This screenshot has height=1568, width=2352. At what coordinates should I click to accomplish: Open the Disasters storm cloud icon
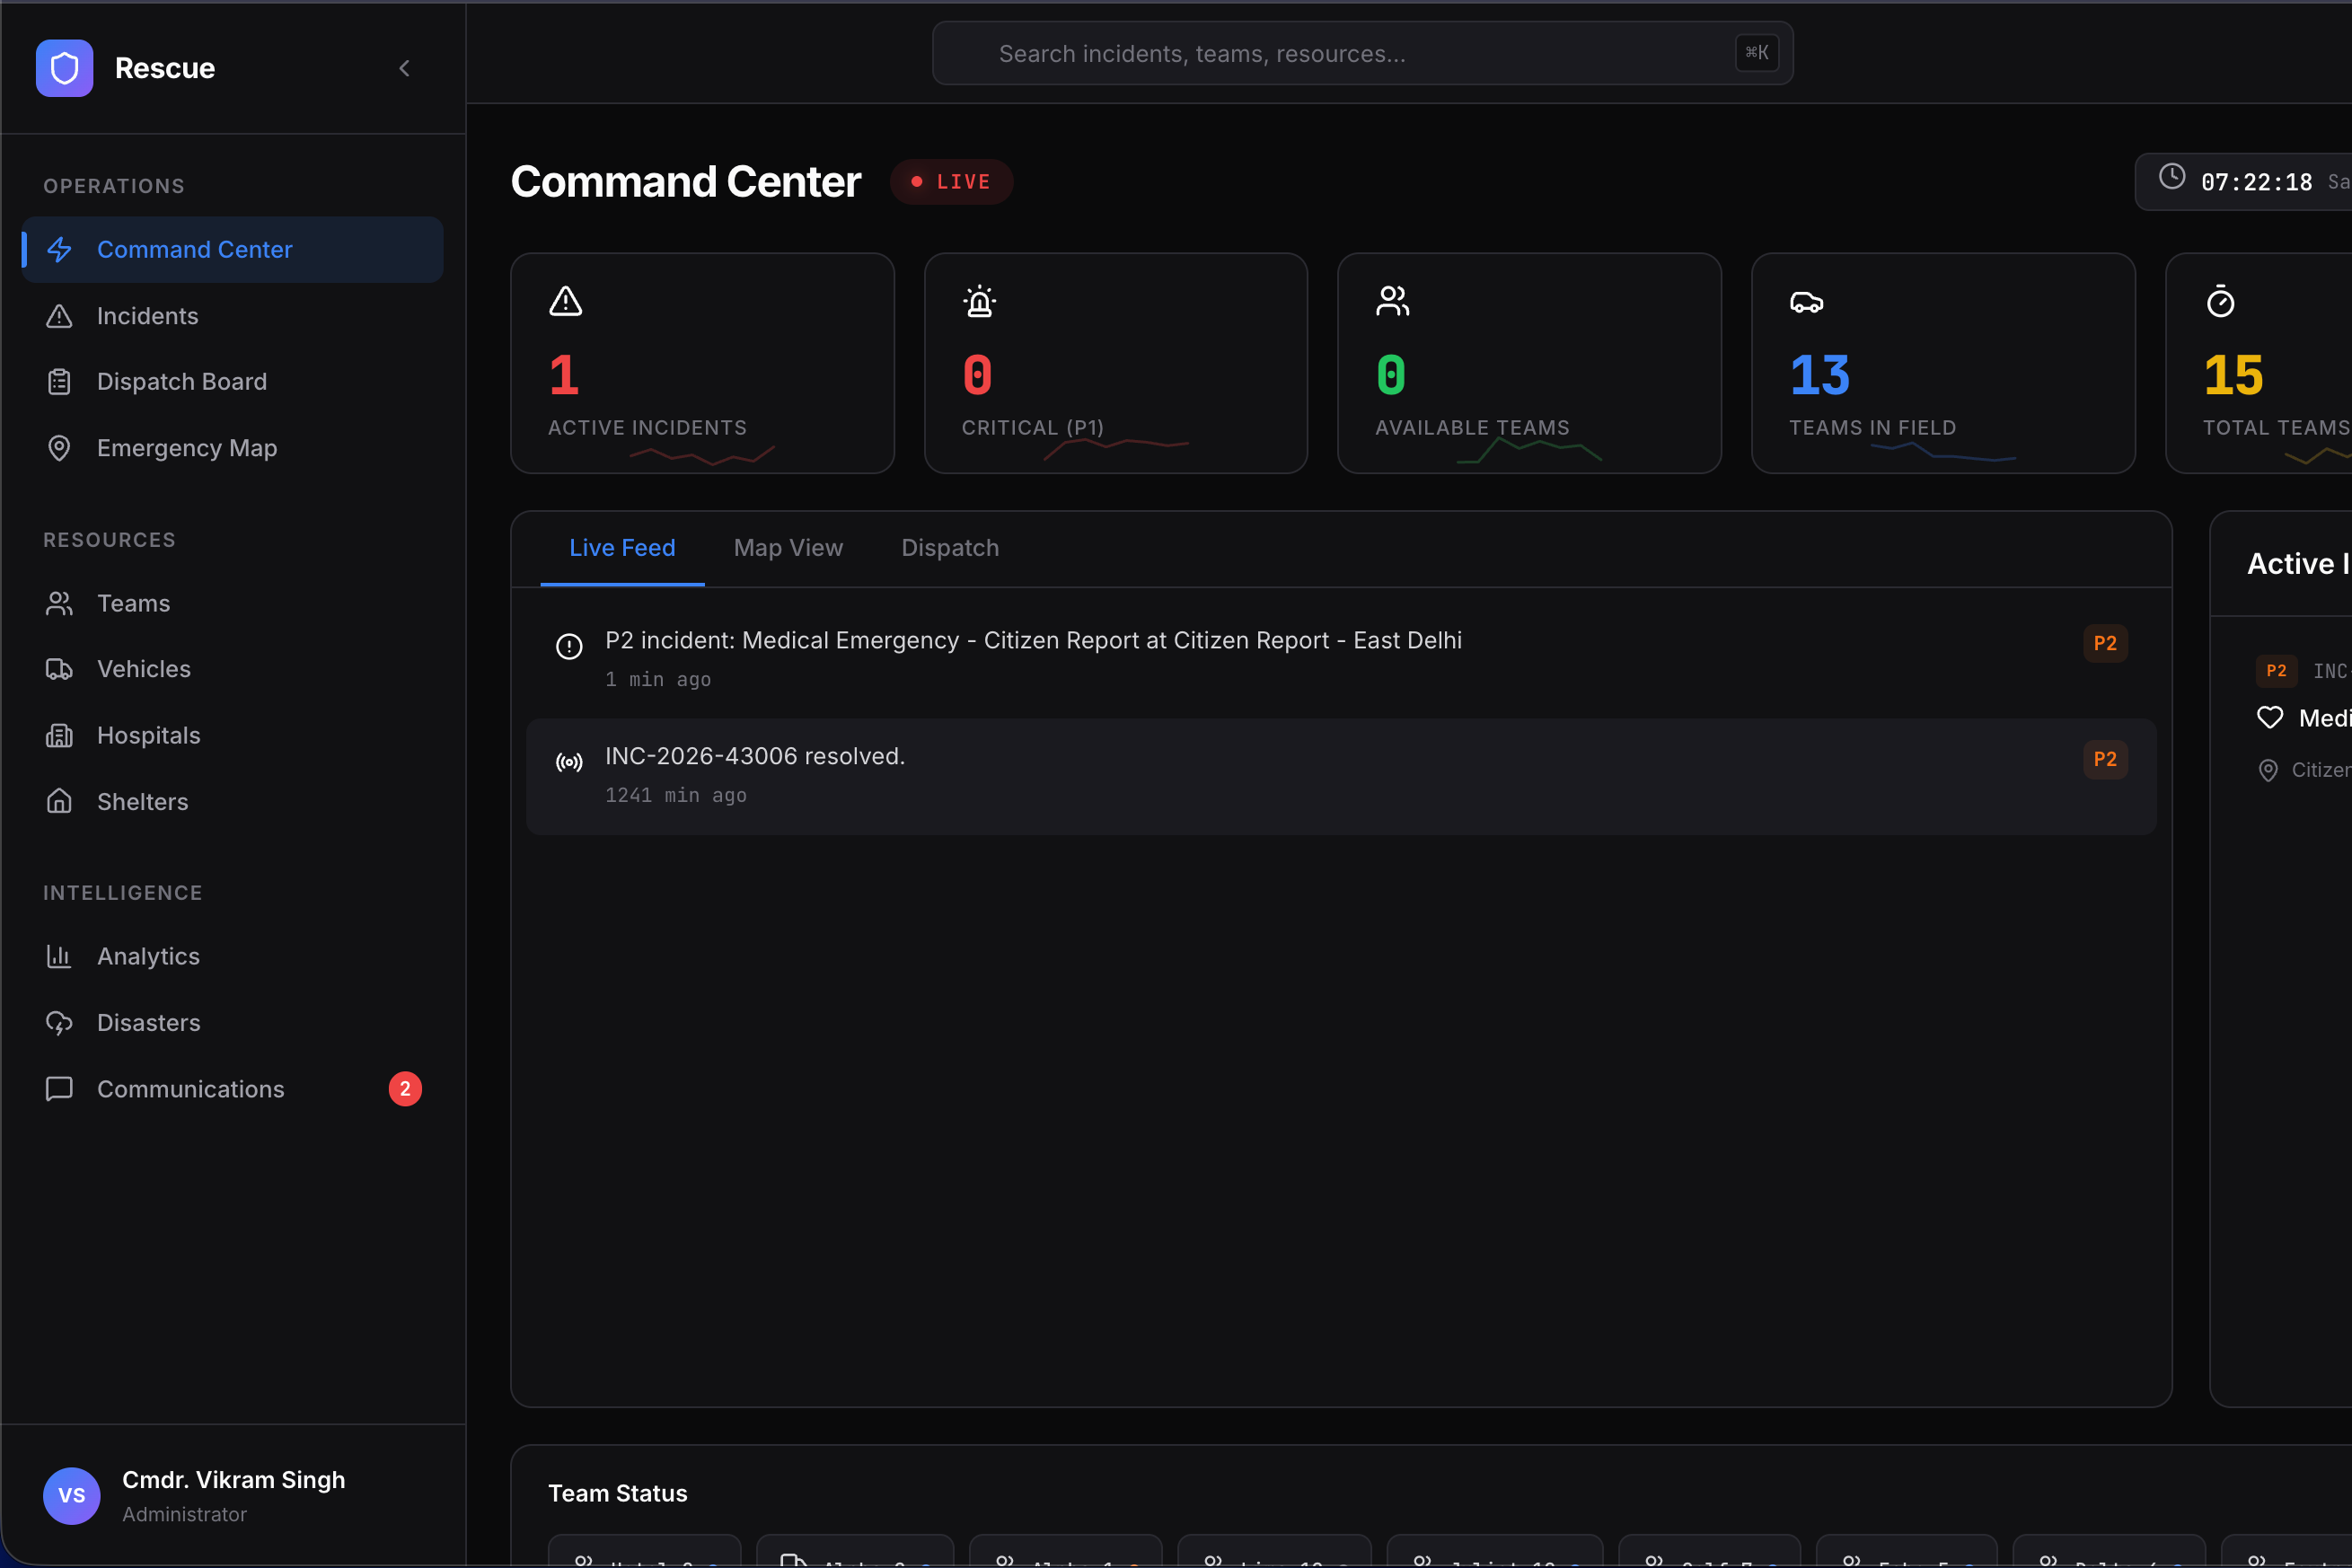[x=59, y=1022]
